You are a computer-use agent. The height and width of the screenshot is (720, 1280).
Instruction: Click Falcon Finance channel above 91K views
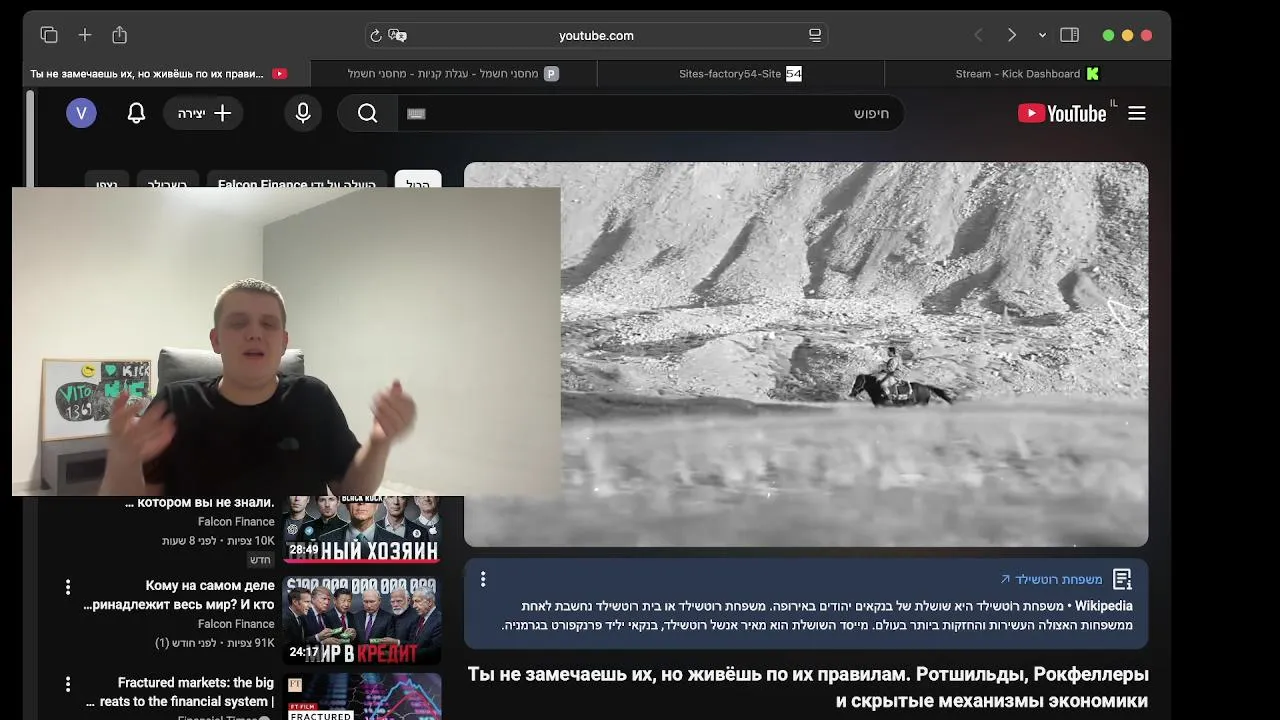click(x=236, y=624)
